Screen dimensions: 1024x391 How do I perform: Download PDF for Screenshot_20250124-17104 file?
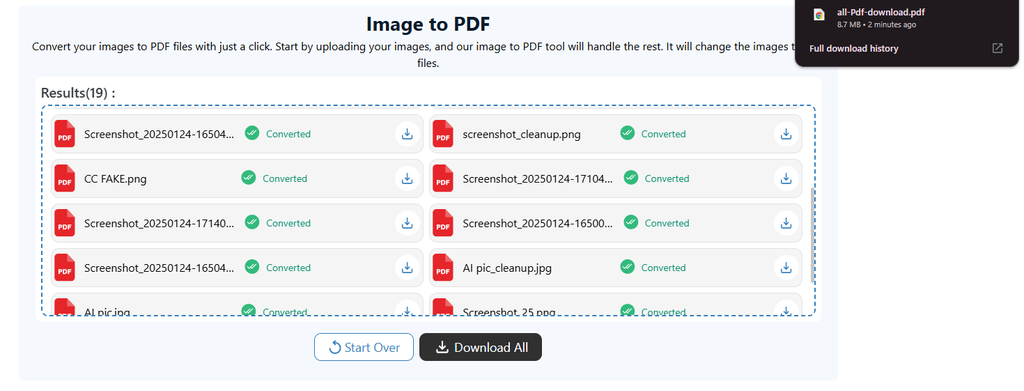(x=786, y=178)
